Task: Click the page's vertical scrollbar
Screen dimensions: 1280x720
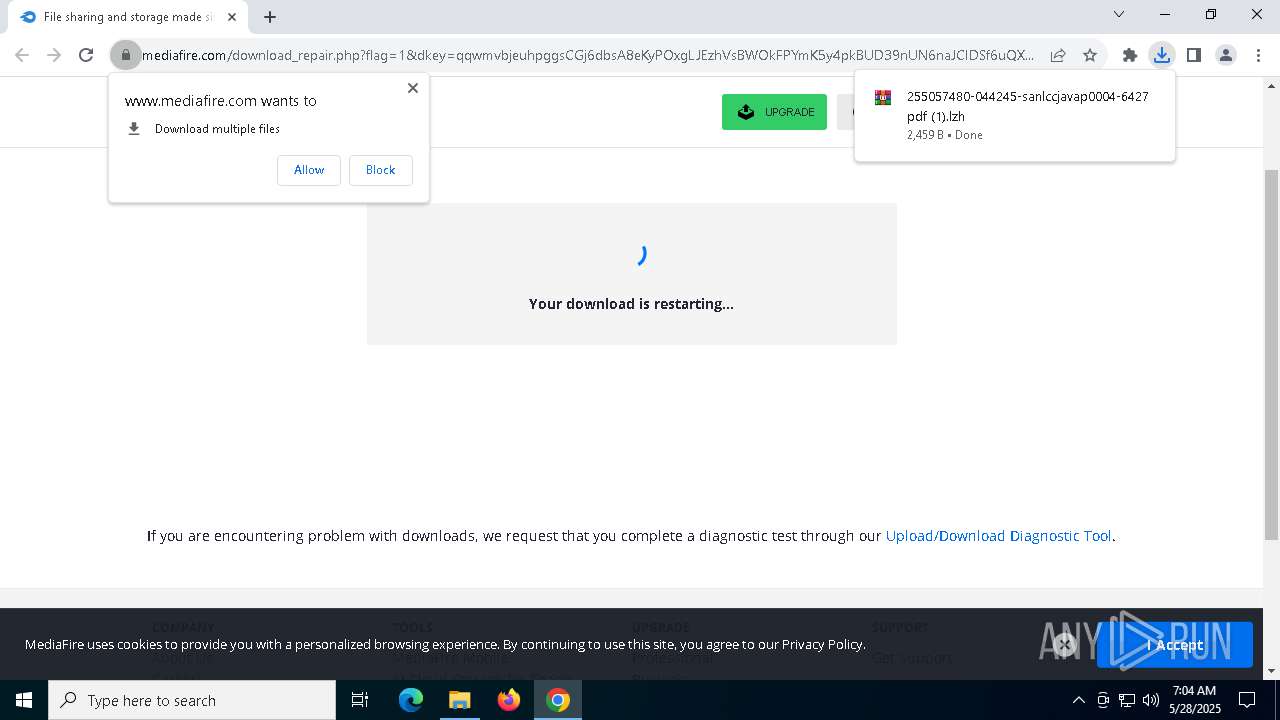Action: [x=1271, y=355]
